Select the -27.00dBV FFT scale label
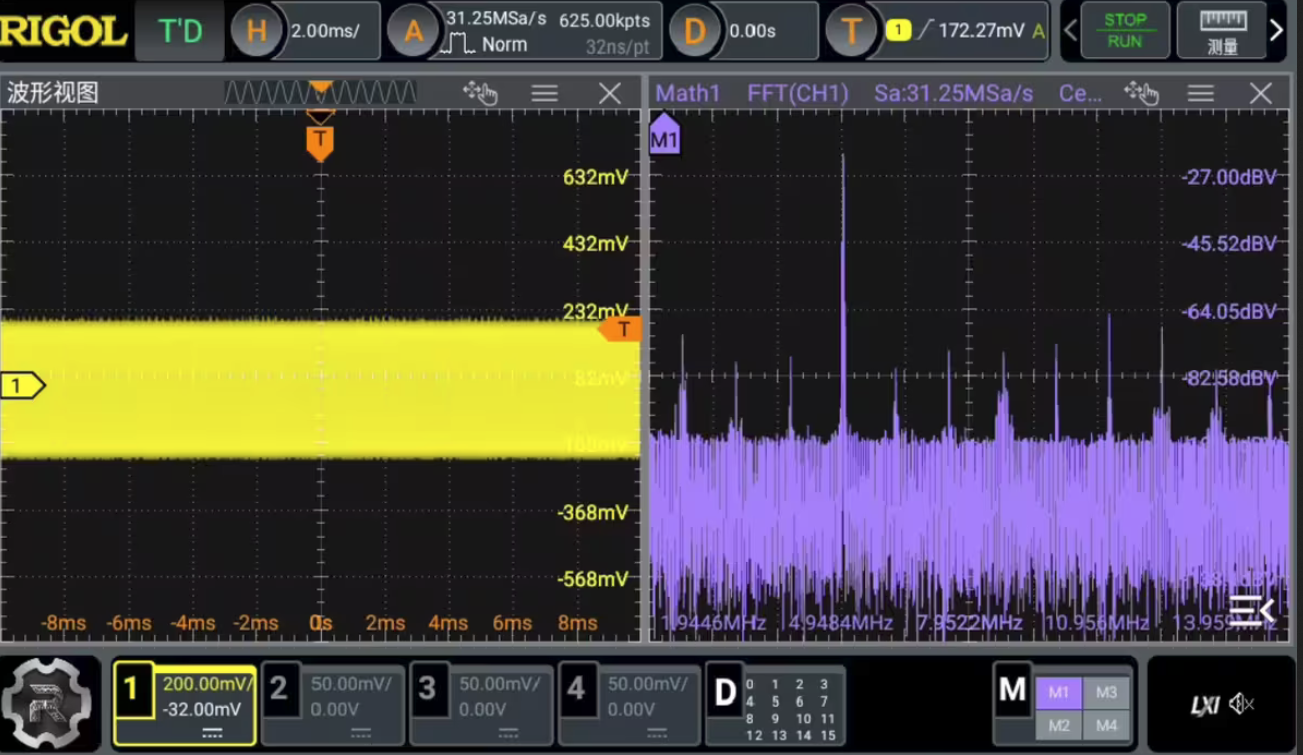 [x=1229, y=177]
